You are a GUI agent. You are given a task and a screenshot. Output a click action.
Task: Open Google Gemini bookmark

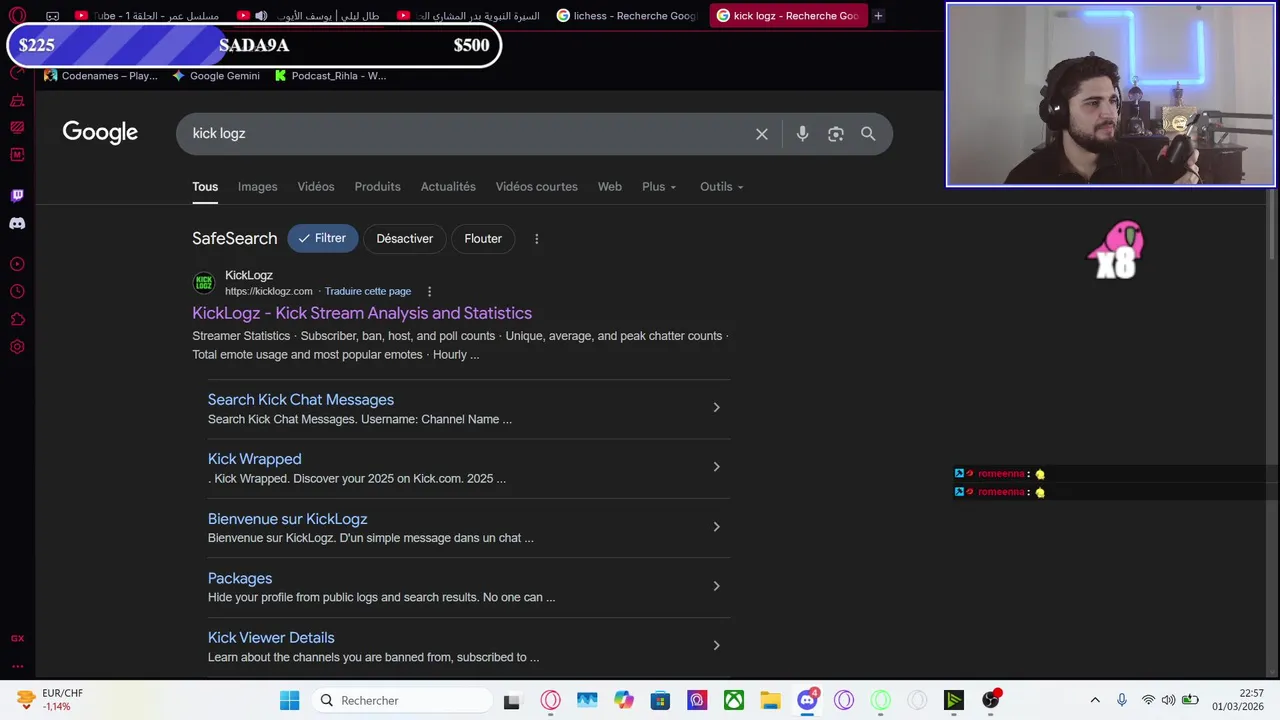tap(215, 76)
